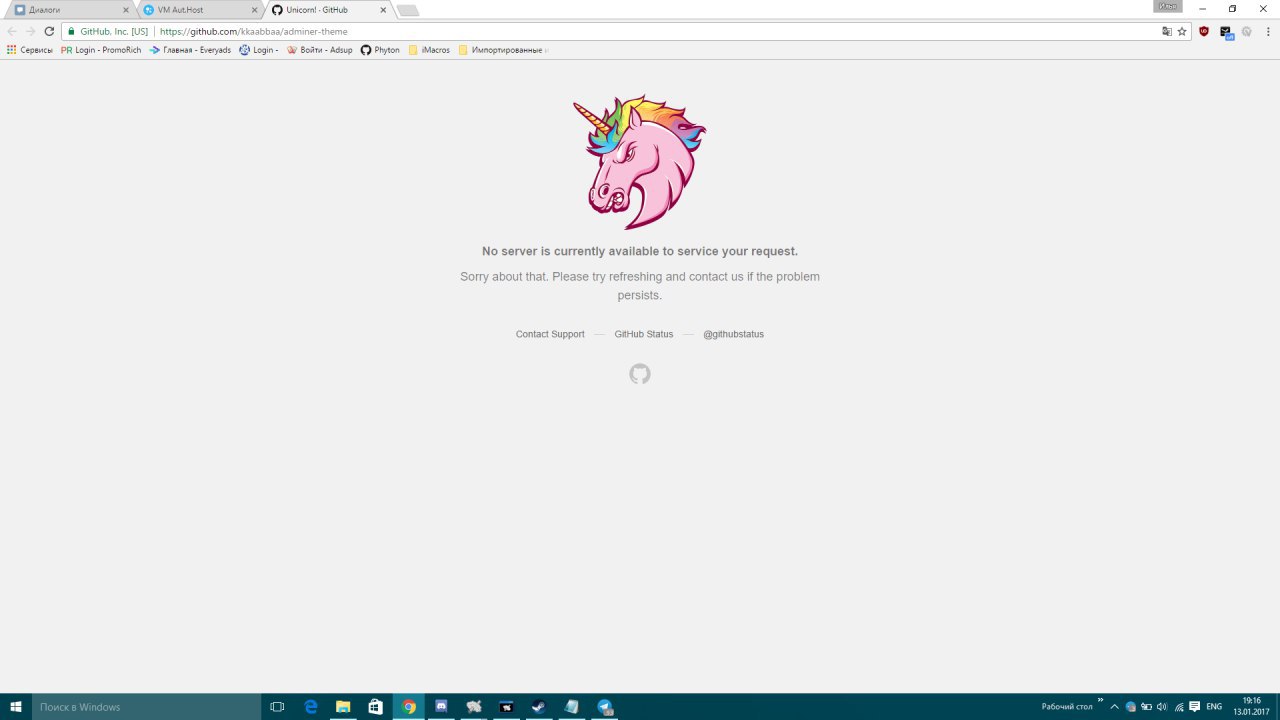The width and height of the screenshot is (1280, 720).
Task: Open the uBlock Origin extension icon
Action: pos(1204,31)
